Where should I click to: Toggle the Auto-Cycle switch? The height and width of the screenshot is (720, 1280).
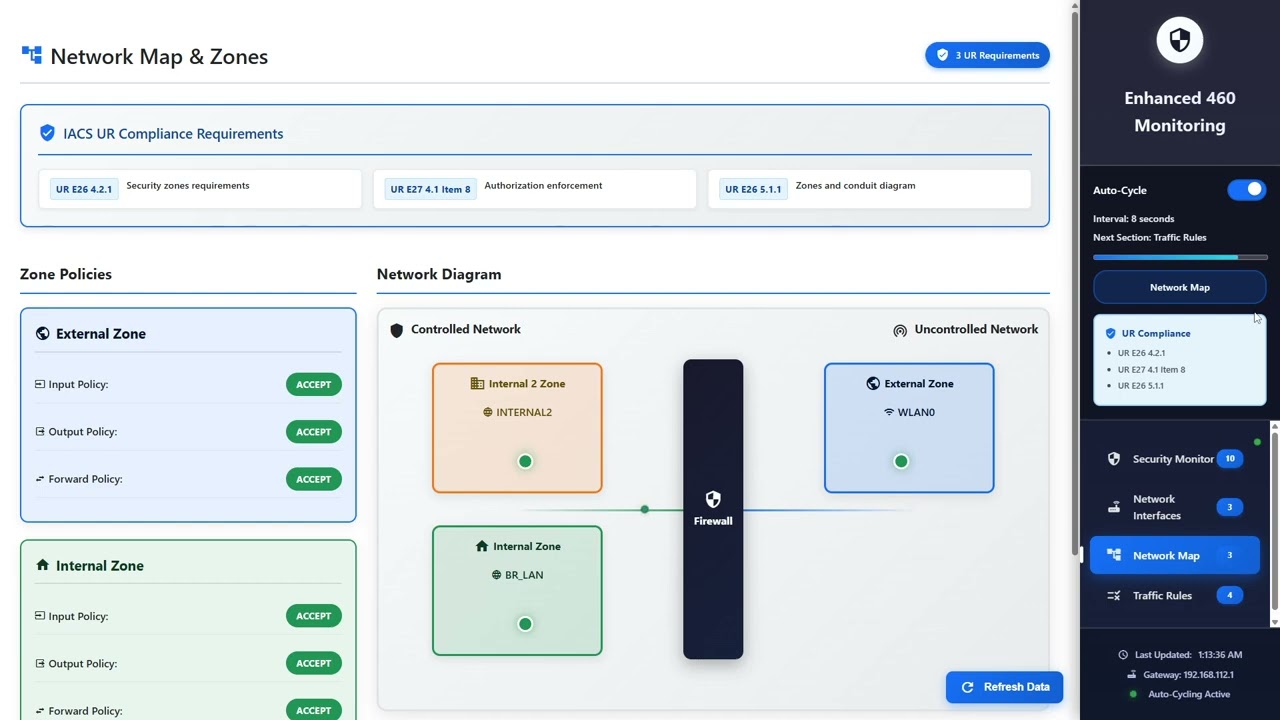[1247, 190]
